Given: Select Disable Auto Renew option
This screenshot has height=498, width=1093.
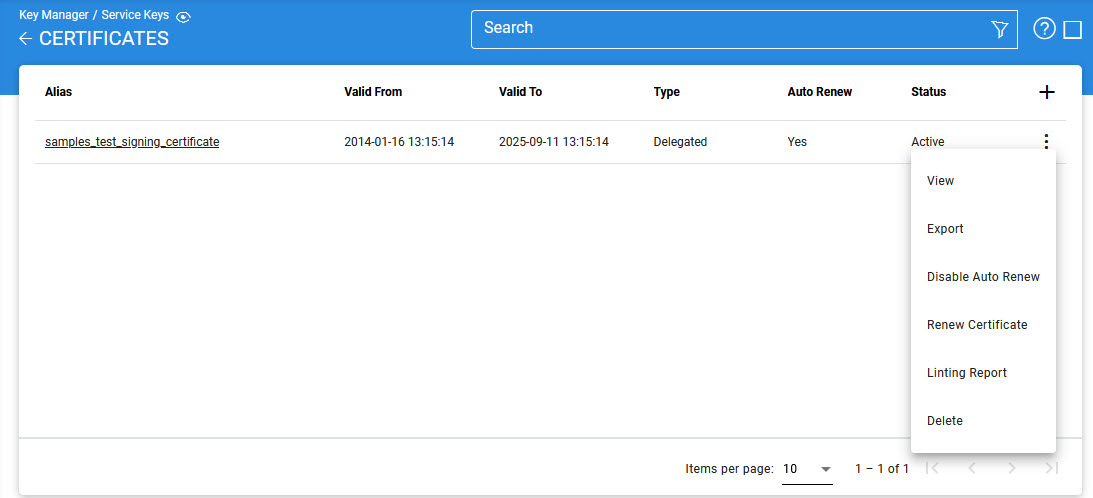Looking at the screenshot, I should click(983, 277).
